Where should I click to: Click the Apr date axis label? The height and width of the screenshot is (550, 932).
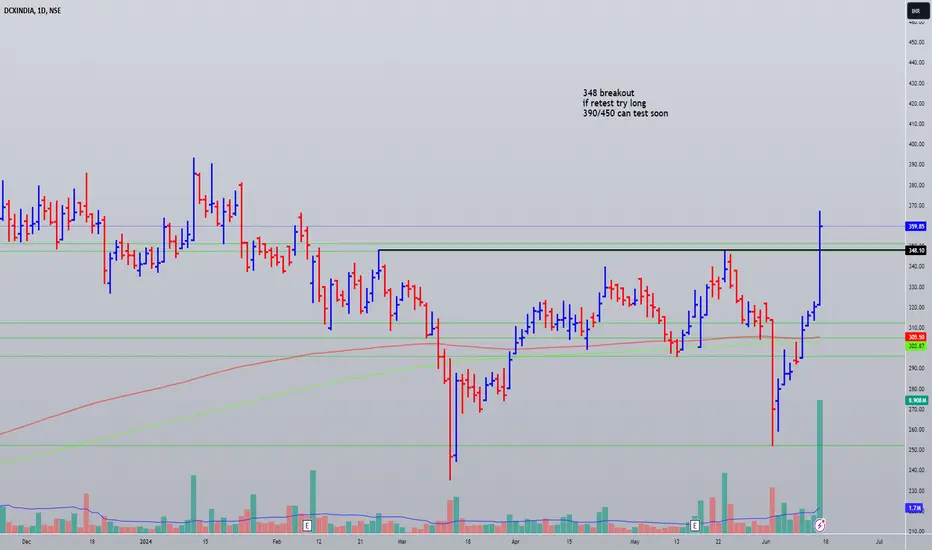tap(515, 542)
